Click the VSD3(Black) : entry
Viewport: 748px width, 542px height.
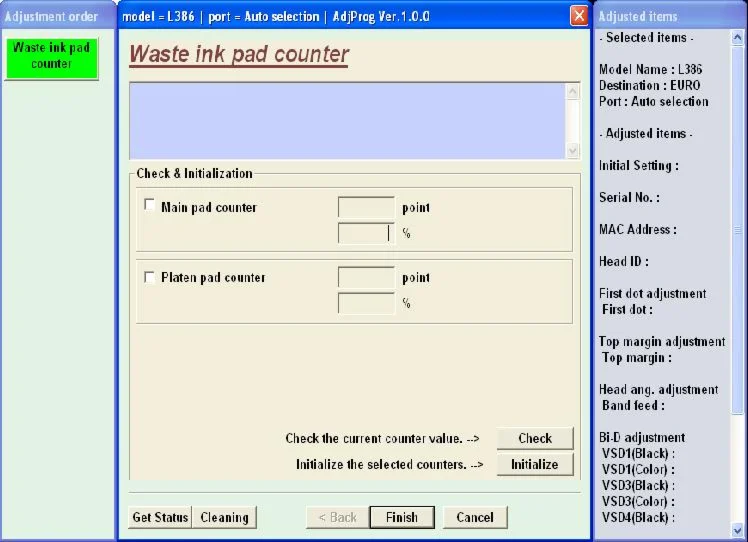click(638, 486)
